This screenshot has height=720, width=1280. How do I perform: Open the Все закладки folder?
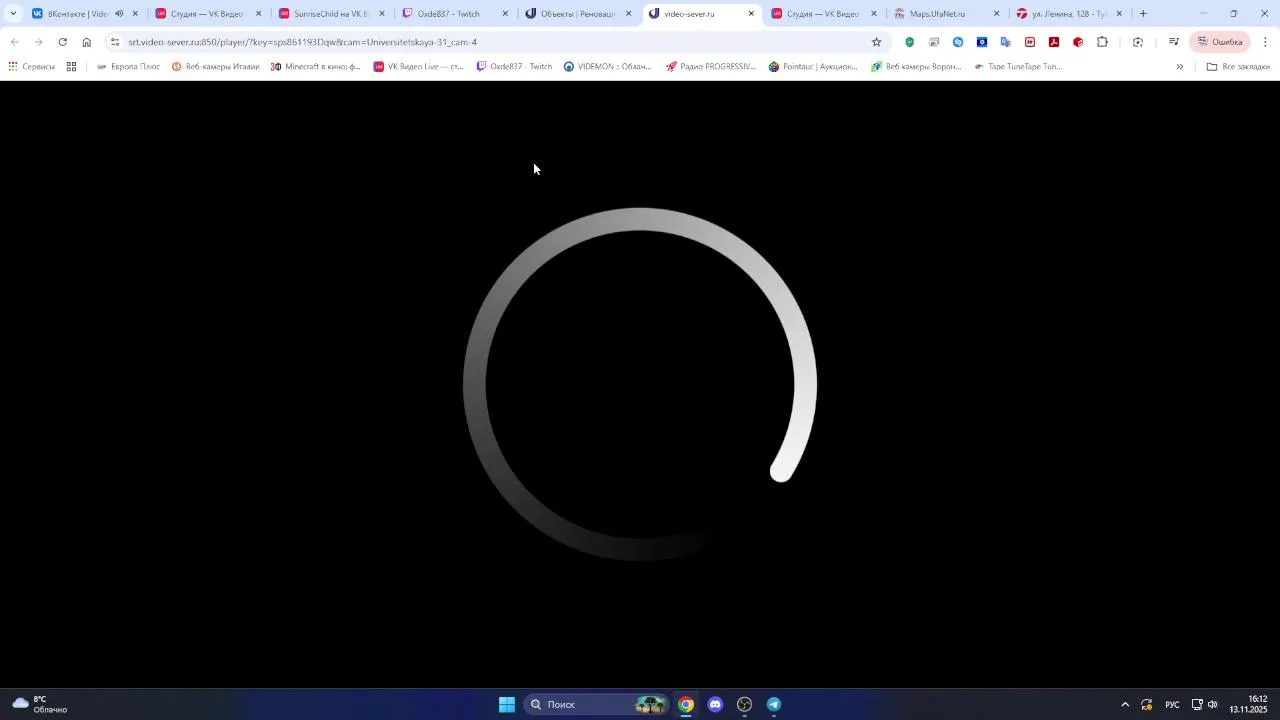coord(1238,67)
